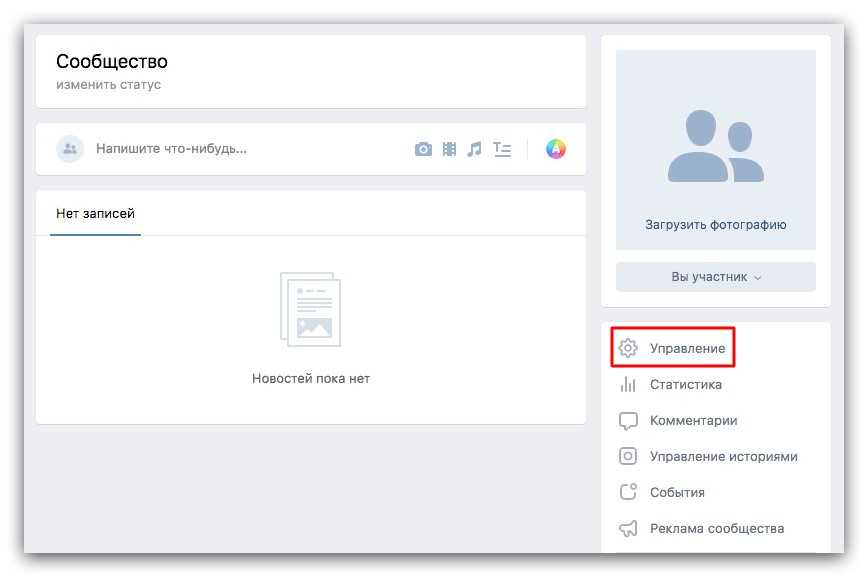Attach a video using the film icon

tap(449, 149)
